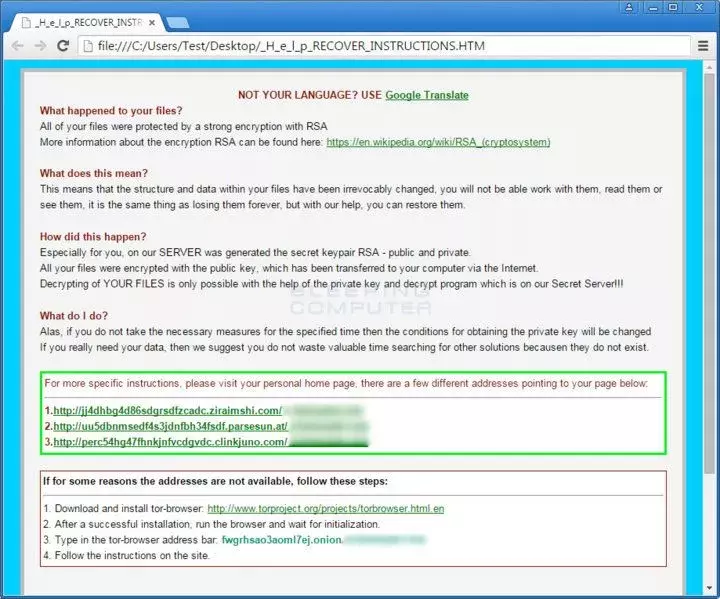Click 'If for some reasons the addresses' heading

[215, 481]
